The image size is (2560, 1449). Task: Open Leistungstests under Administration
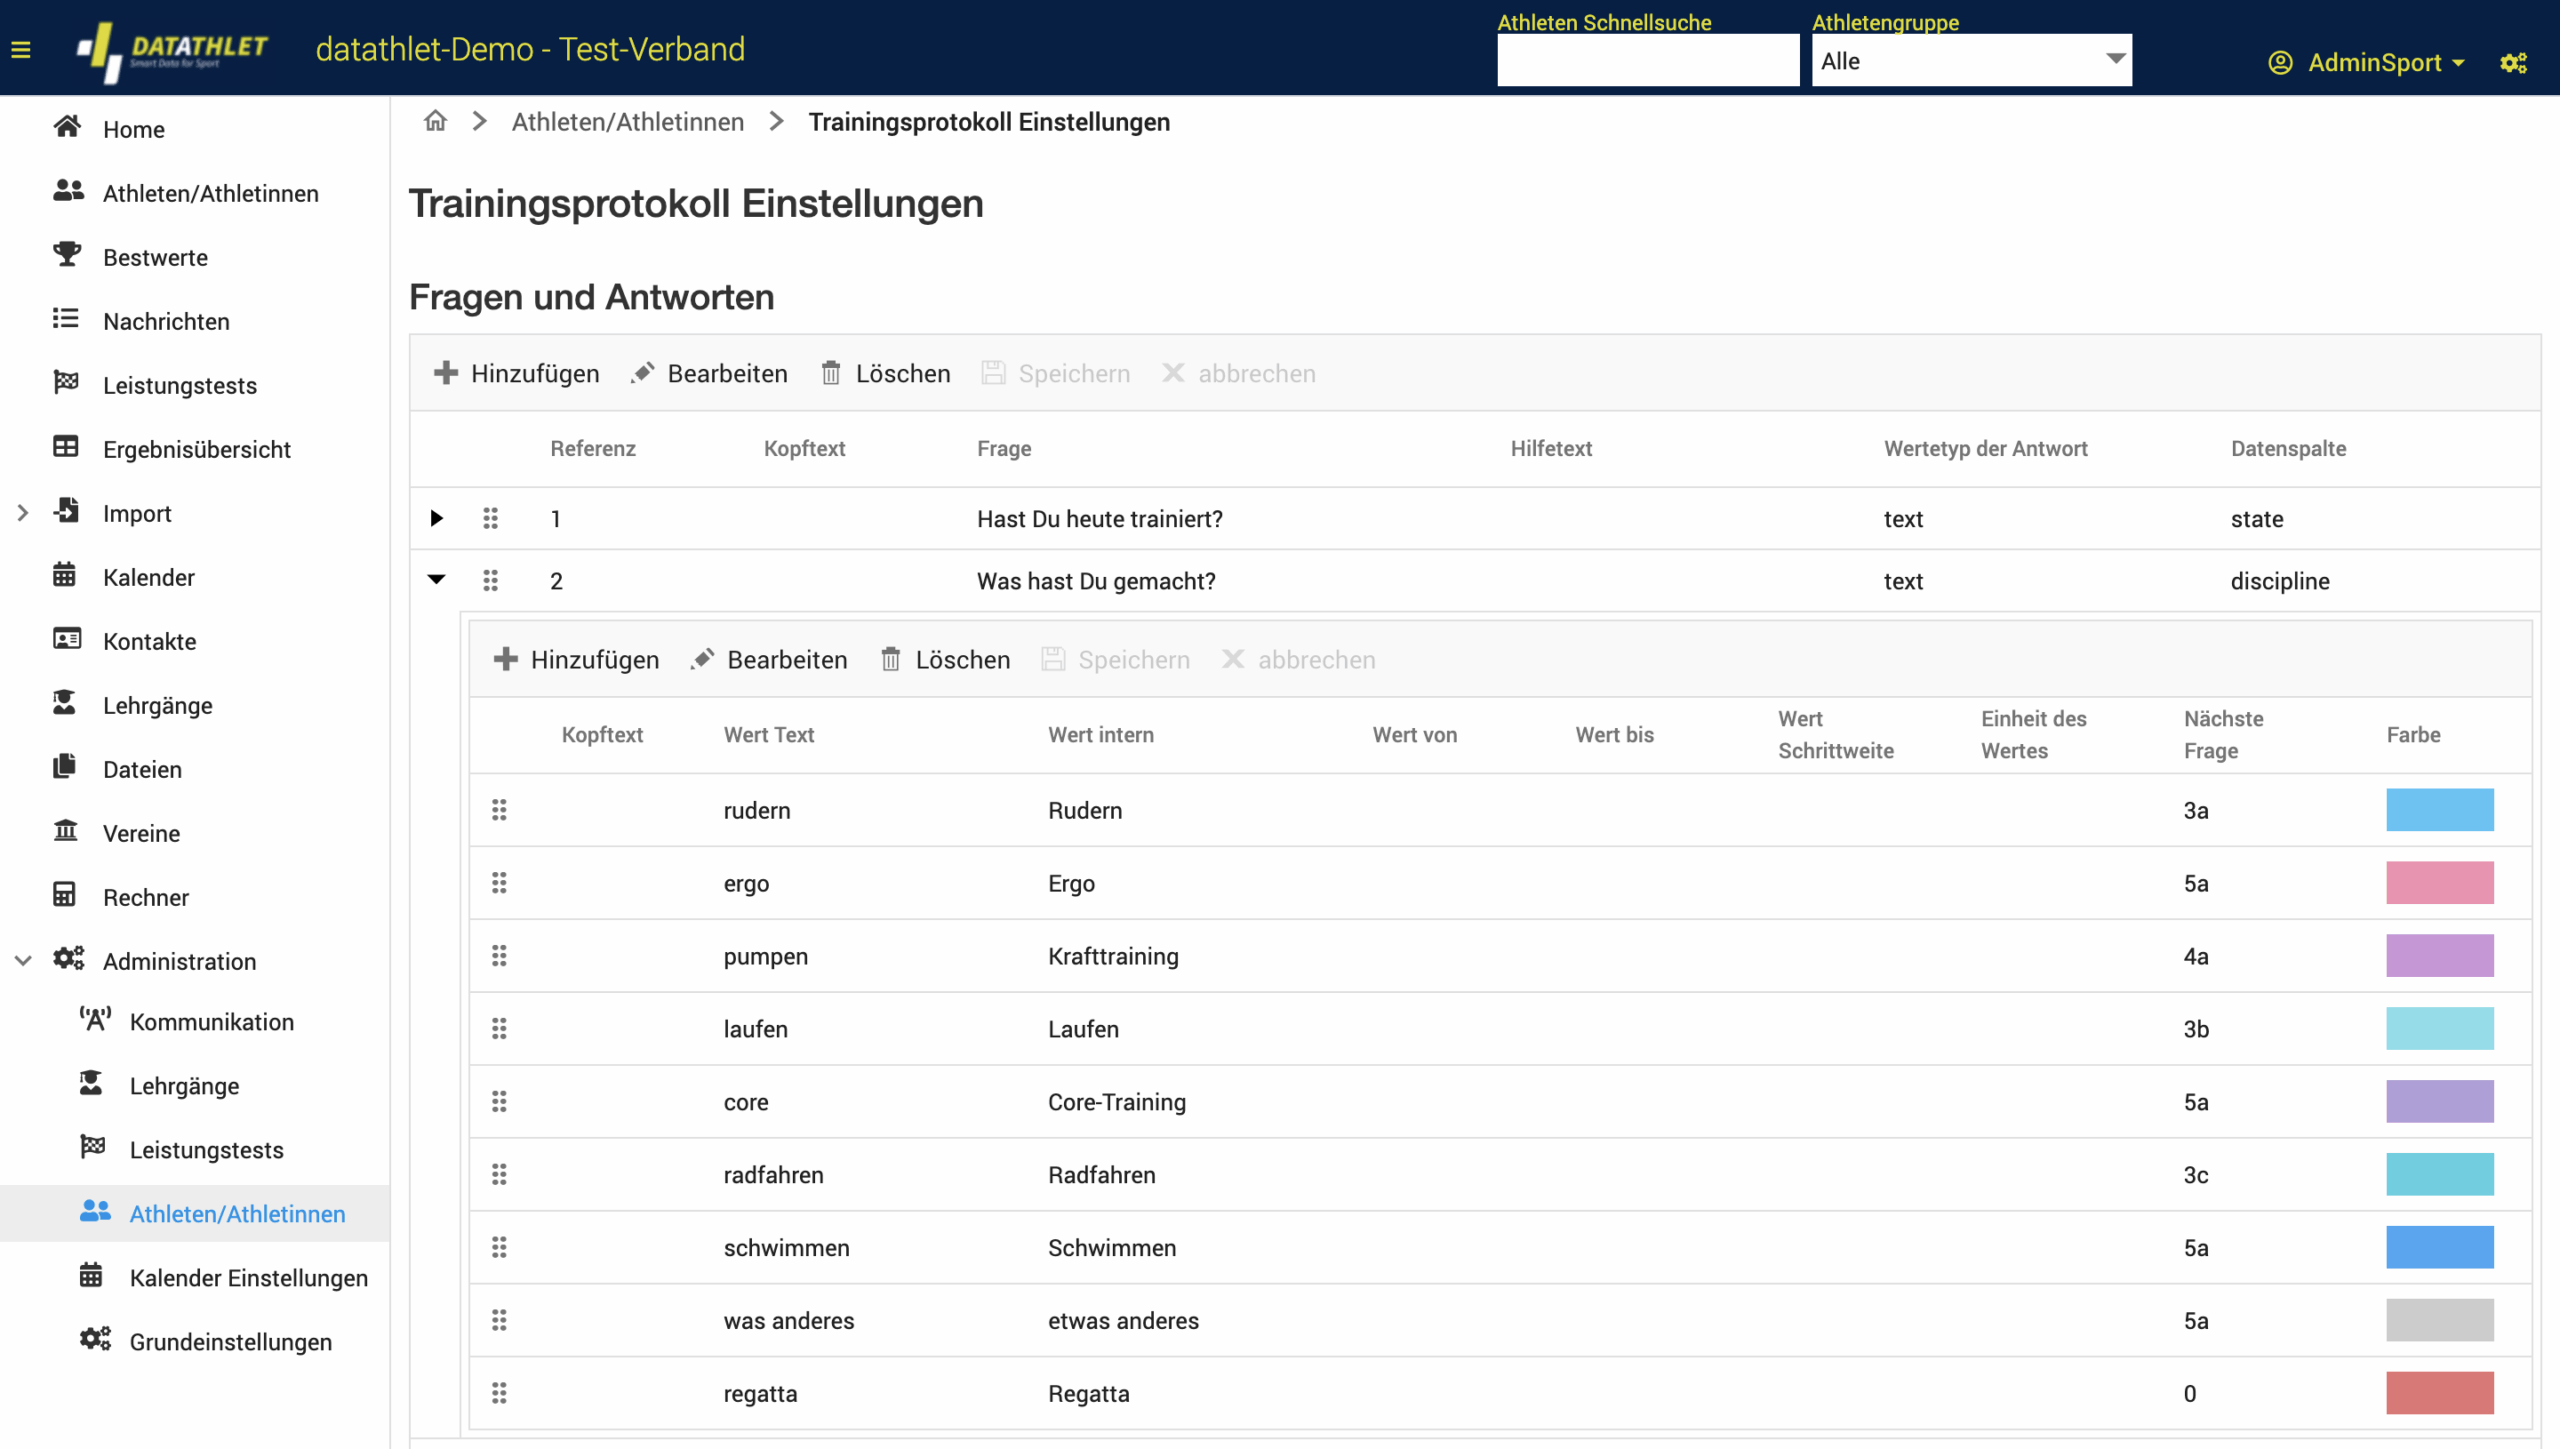pyautogui.click(x=207, y=1150)
